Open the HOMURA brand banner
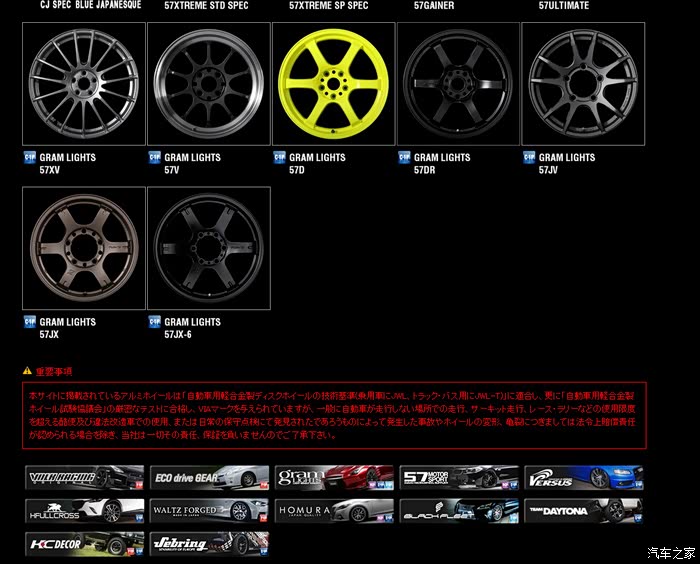This screenshot has height=564, width=700. pos(334,511)
